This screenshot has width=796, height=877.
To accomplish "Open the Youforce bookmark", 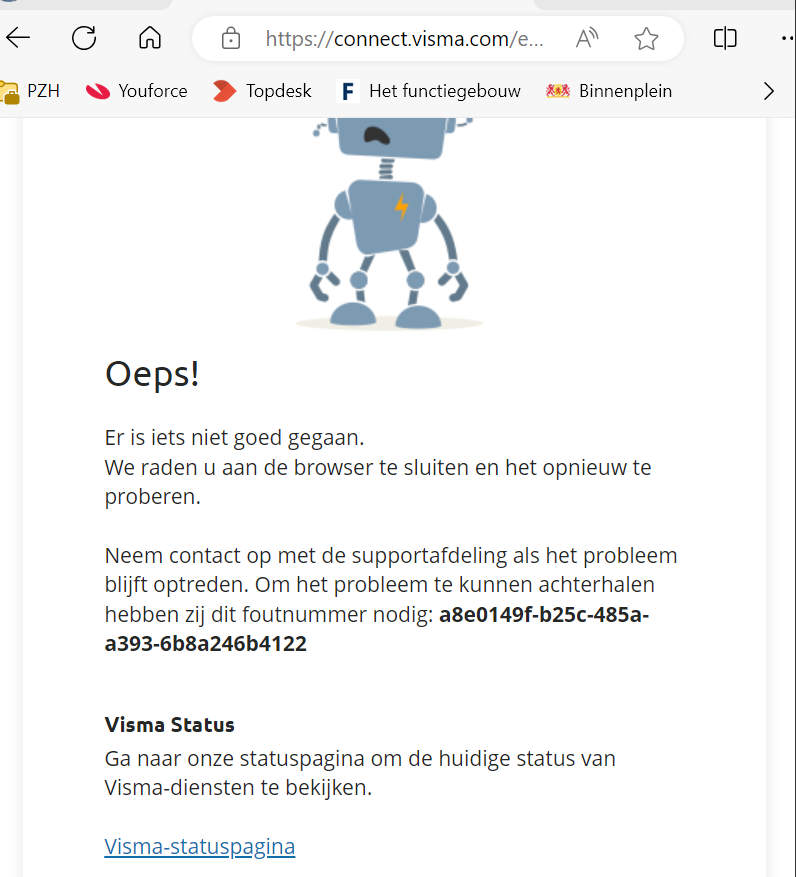I will (x=136, y=91).
